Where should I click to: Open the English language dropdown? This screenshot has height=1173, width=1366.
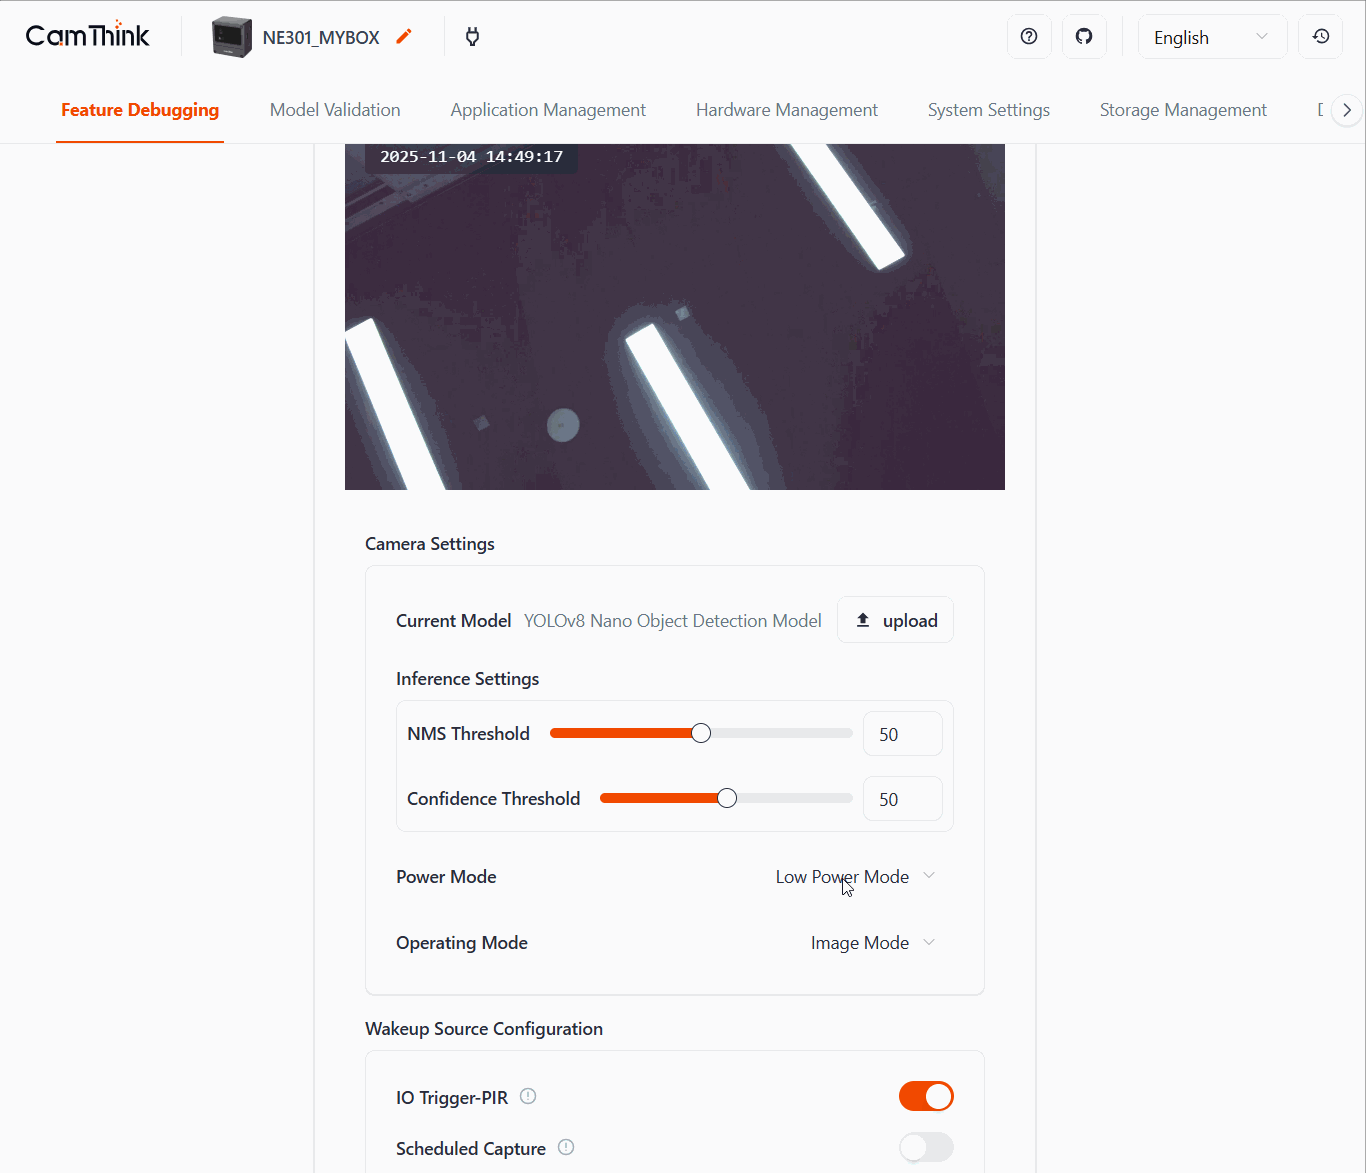pyautogui.click(x=1211, y=37)
